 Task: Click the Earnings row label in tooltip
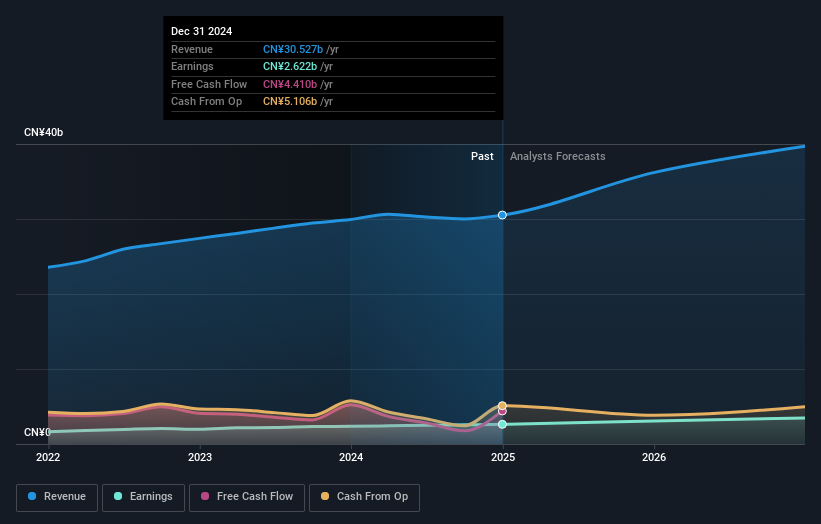(x=192, y=66)
